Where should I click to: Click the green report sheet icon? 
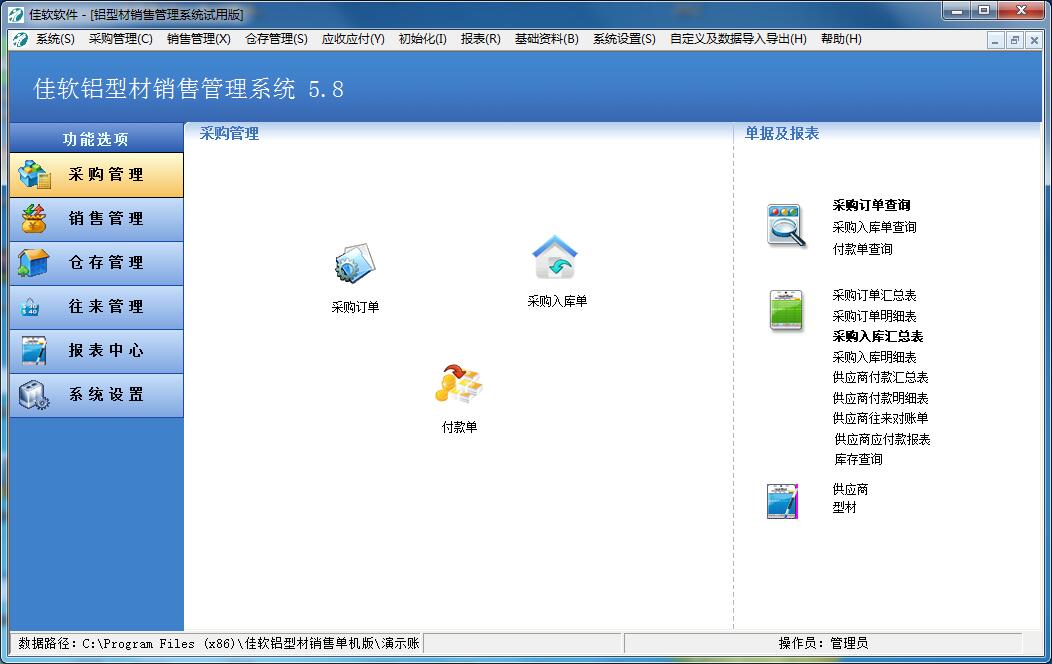tap(786, 311)
